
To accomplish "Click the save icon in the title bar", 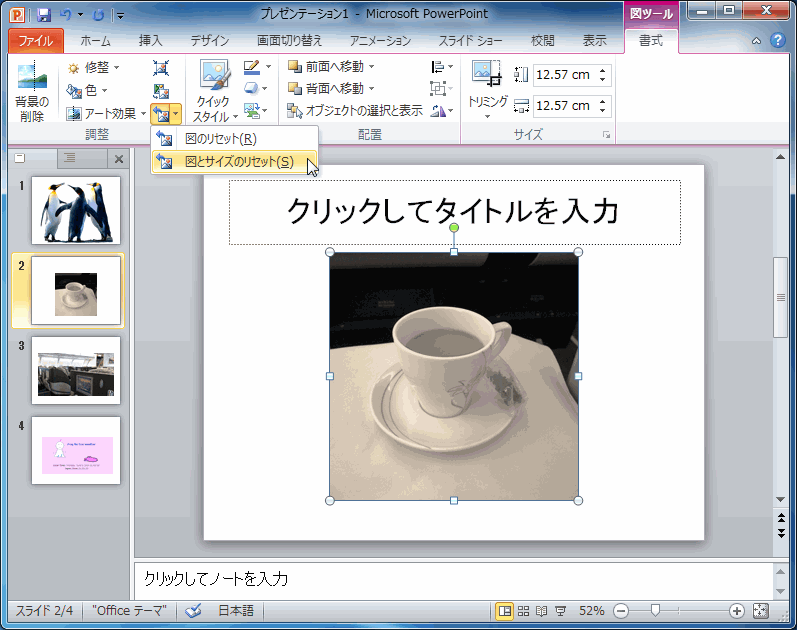I will [43, 15].
